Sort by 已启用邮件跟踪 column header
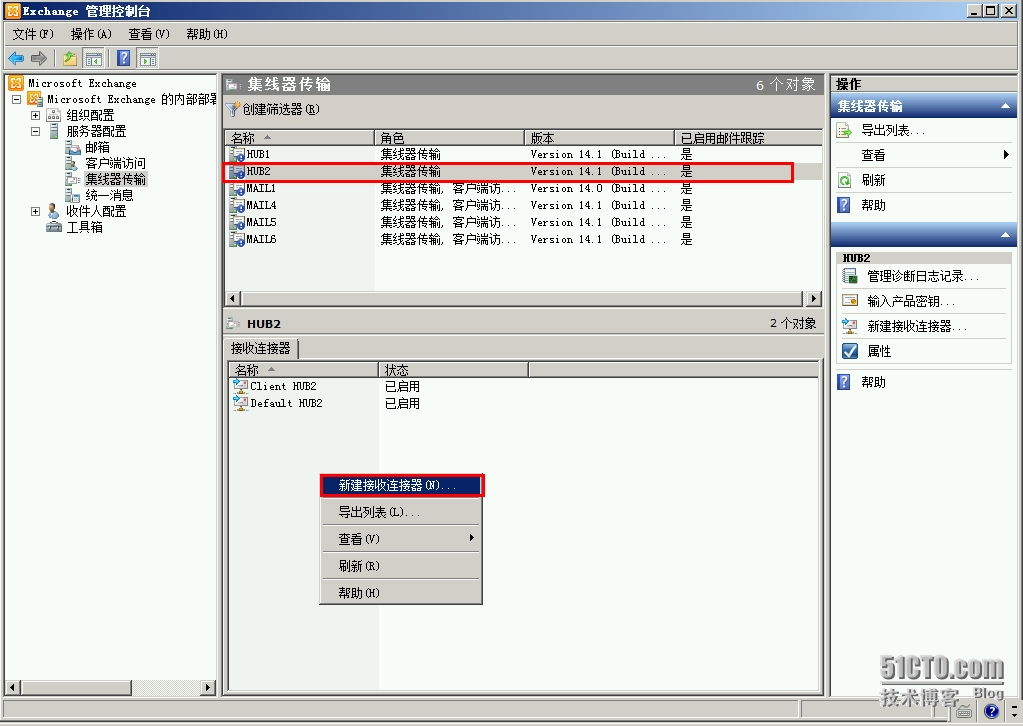This screenshot has height=726, width=1023. point(748,138)
